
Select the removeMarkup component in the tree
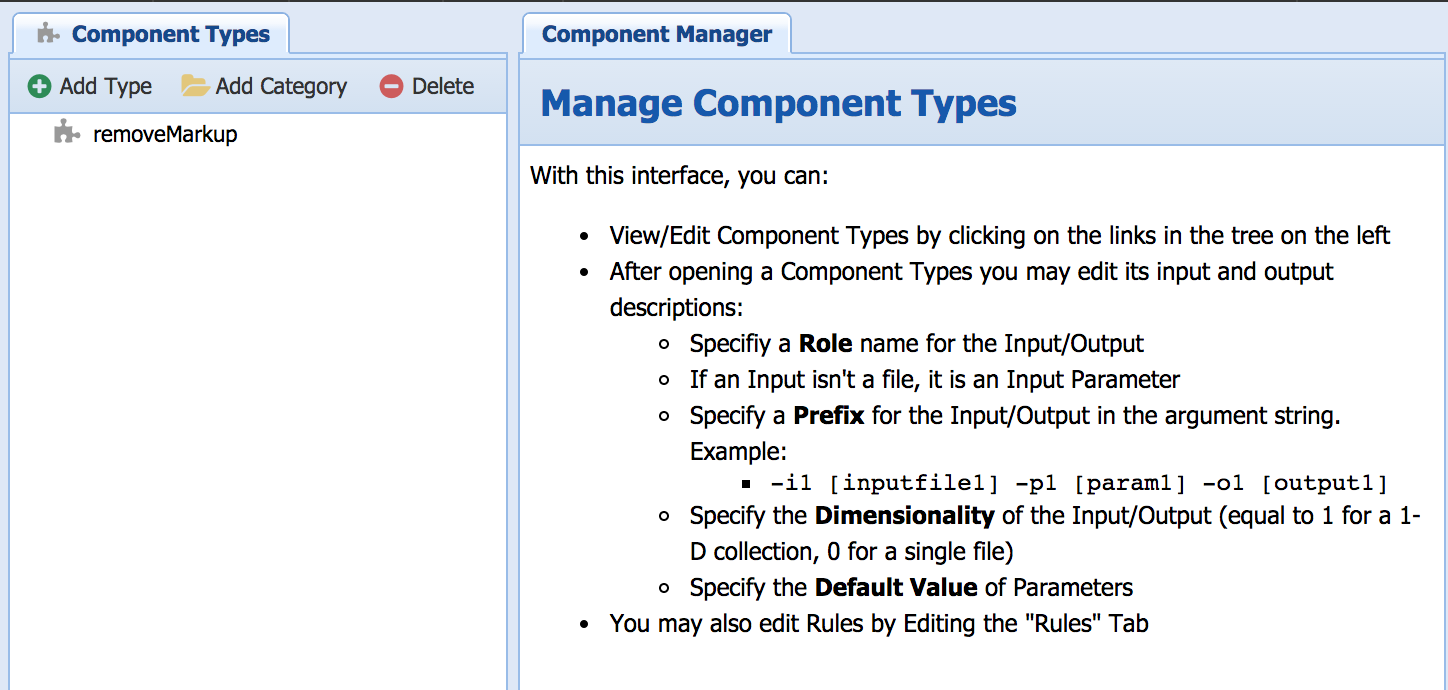click(x=165, y=134)
